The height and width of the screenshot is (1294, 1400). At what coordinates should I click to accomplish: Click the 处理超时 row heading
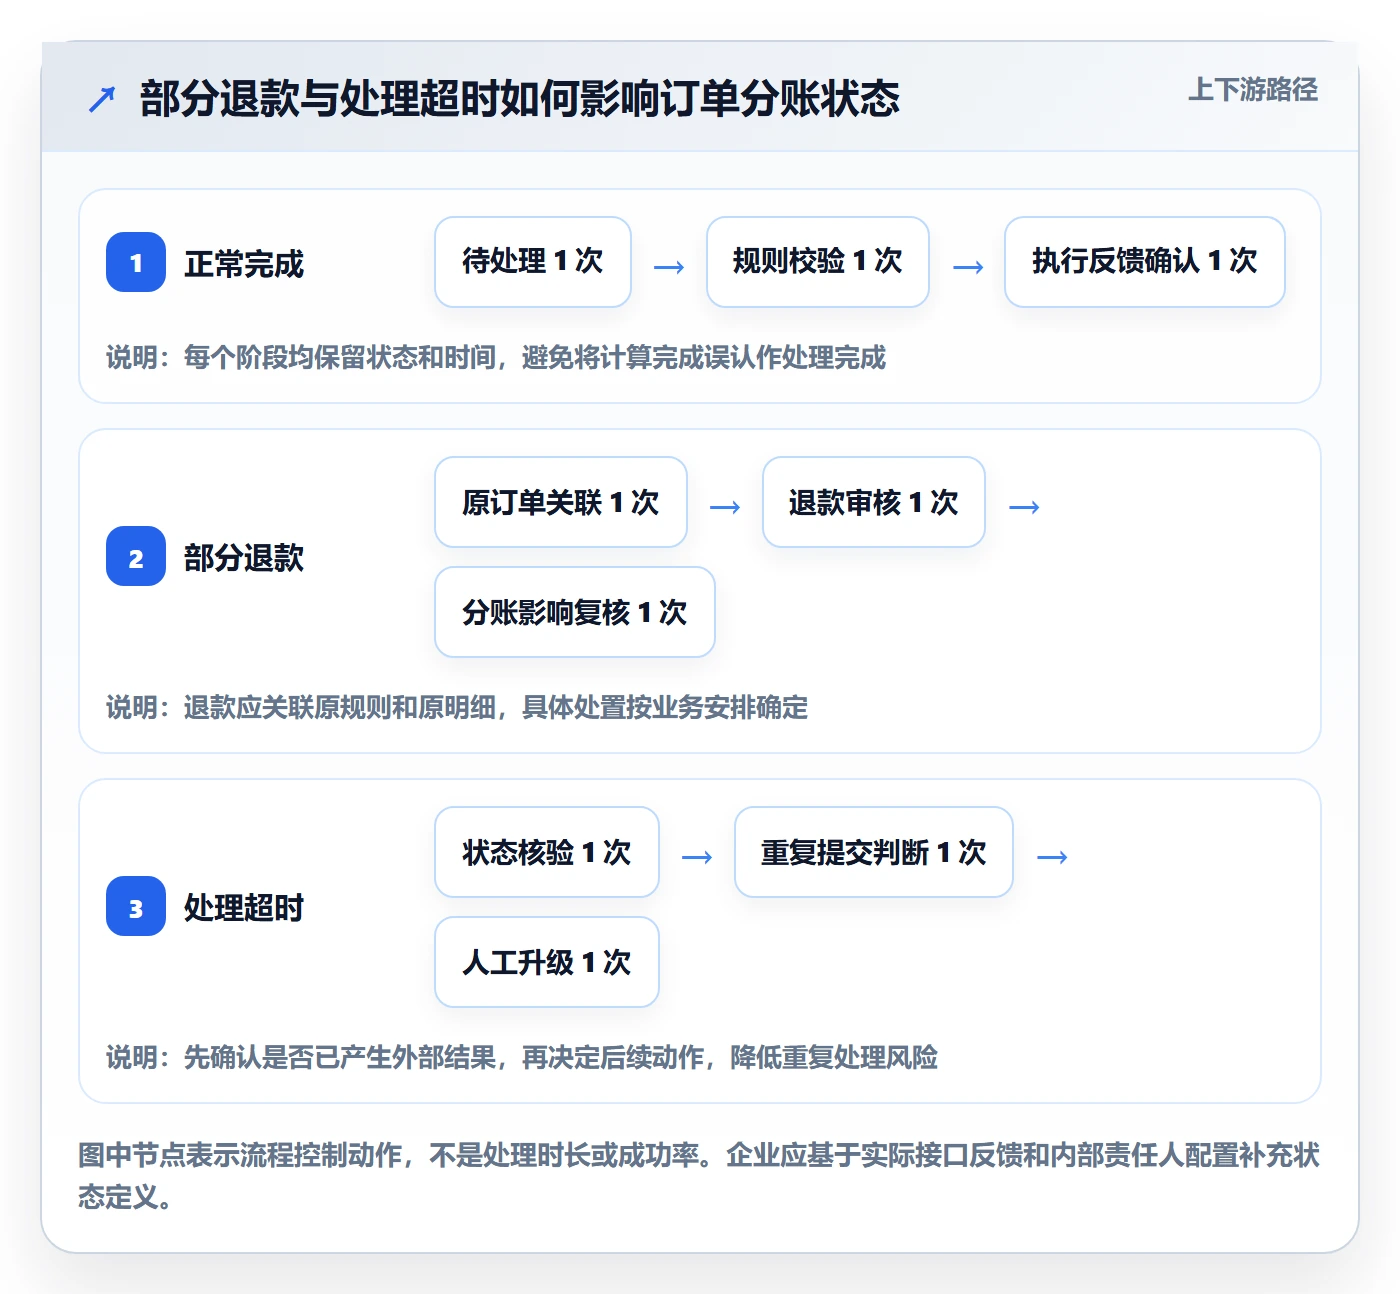[x=244, y=908]
